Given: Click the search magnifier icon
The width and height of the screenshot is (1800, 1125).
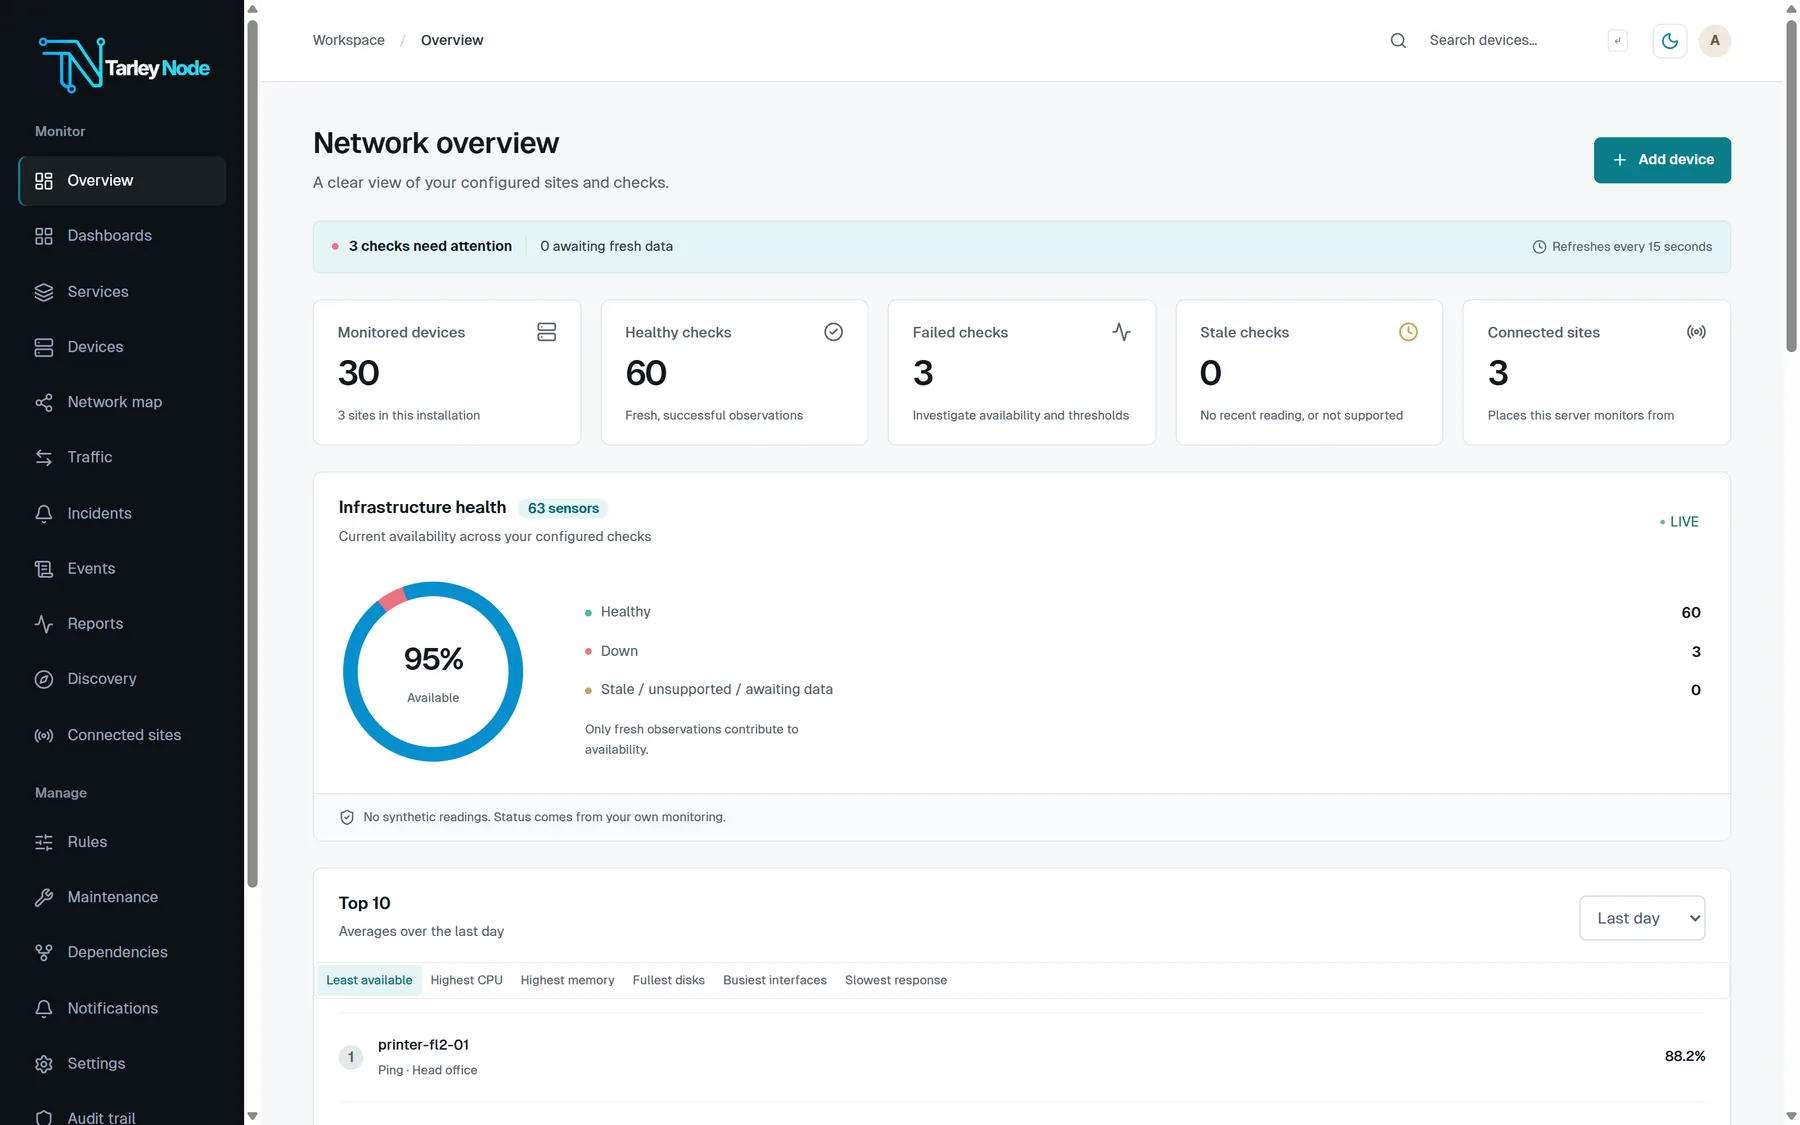Looking at the screenshot, I should tap(1398, 40).
